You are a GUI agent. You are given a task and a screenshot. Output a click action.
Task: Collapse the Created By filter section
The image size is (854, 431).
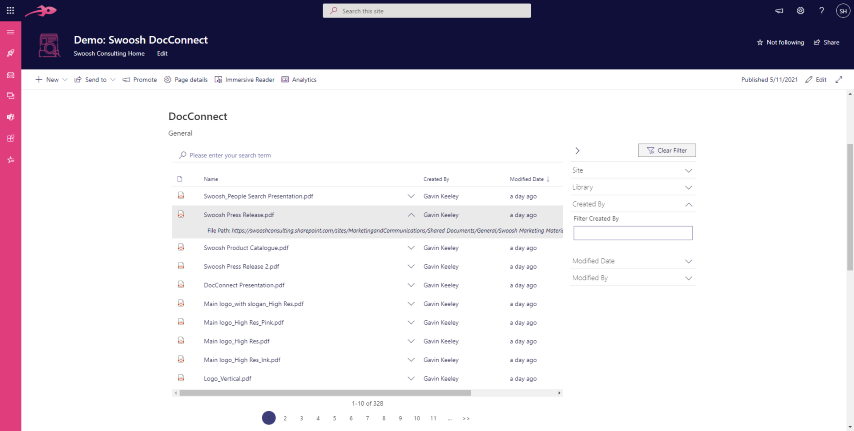click(x=633, y=204)
